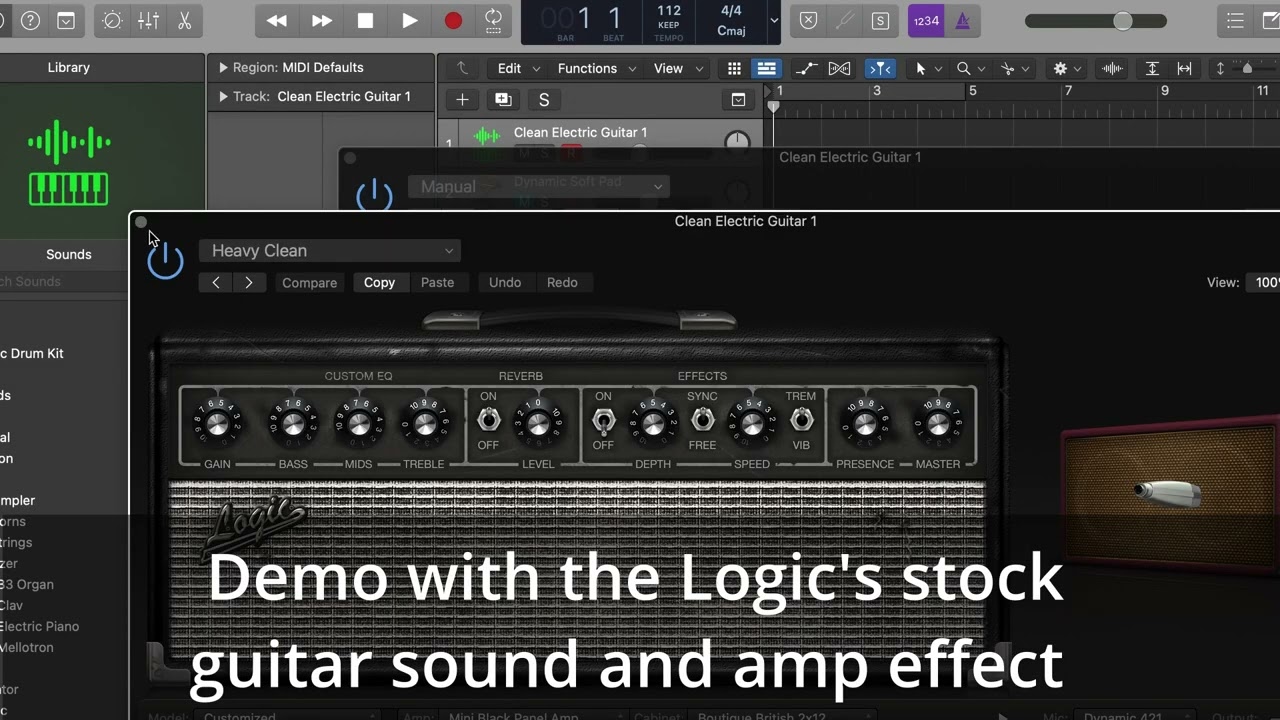Viewport: 1280px width, 720px height.
Task: Click the Compare button
Action: 309,283
